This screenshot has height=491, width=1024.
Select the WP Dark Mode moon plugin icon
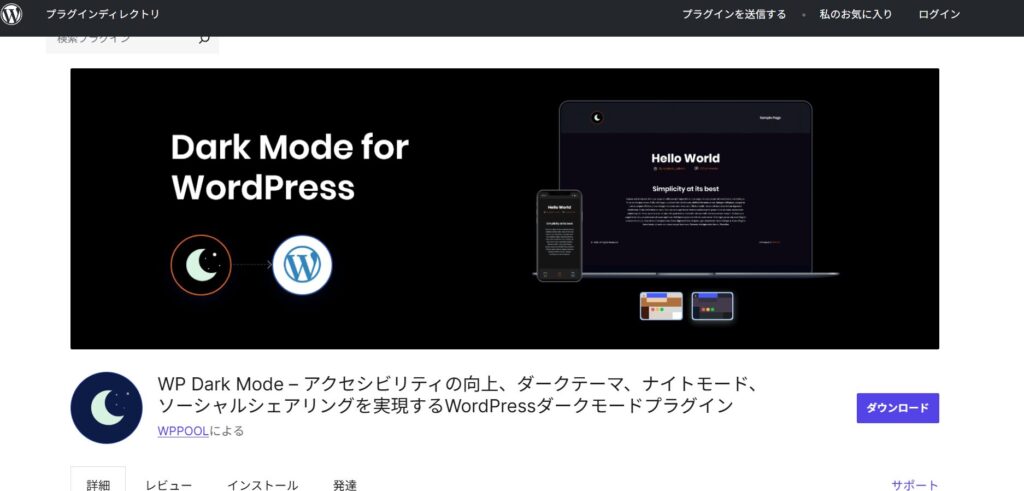[106, 407]
